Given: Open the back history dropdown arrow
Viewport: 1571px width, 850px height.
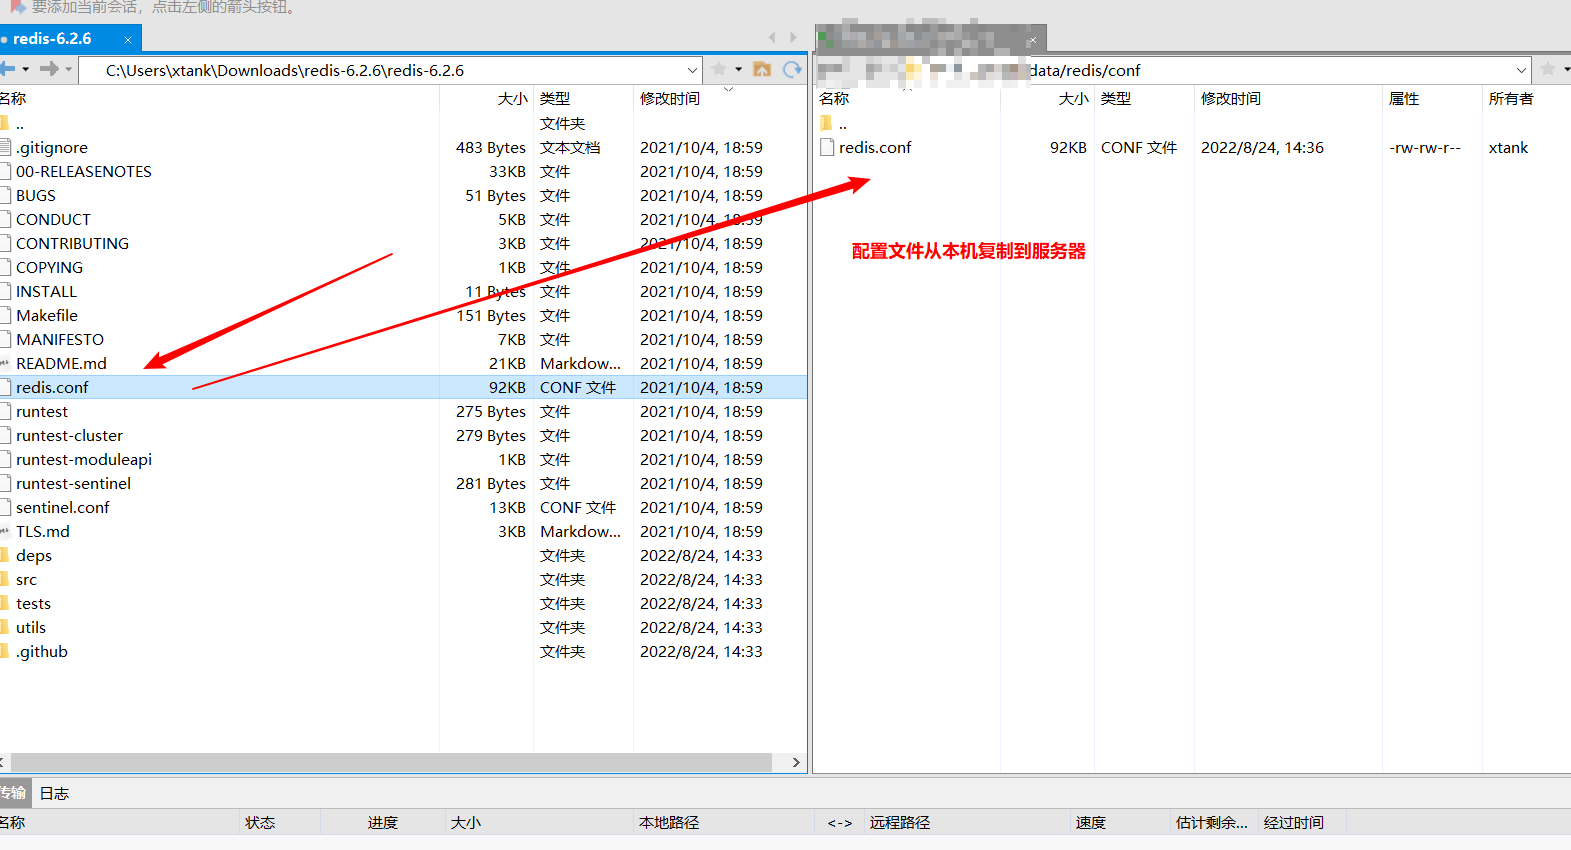Looking at the screenshot, I should [x=26, y=69].
